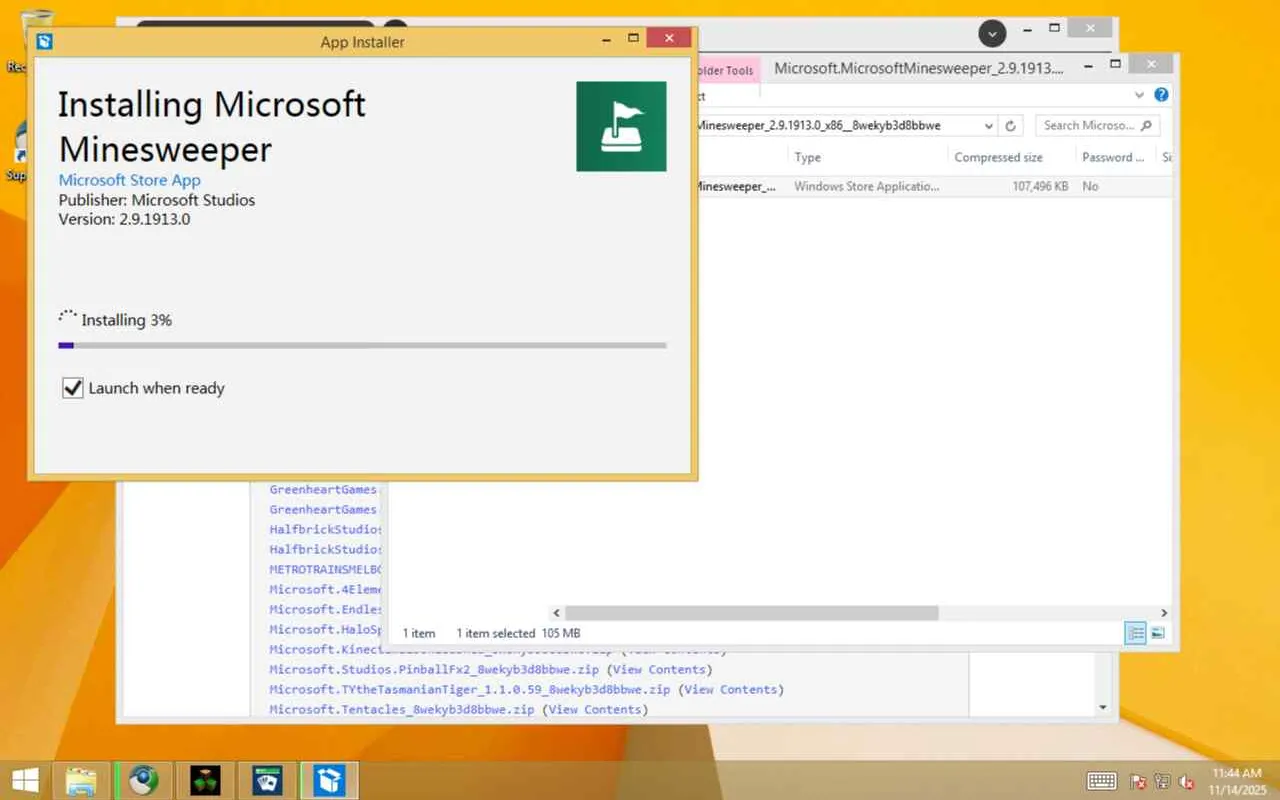Screen dimensions: 1280x800
Task: Minimize the background browser window
Action: click(x=1027, y=28)
